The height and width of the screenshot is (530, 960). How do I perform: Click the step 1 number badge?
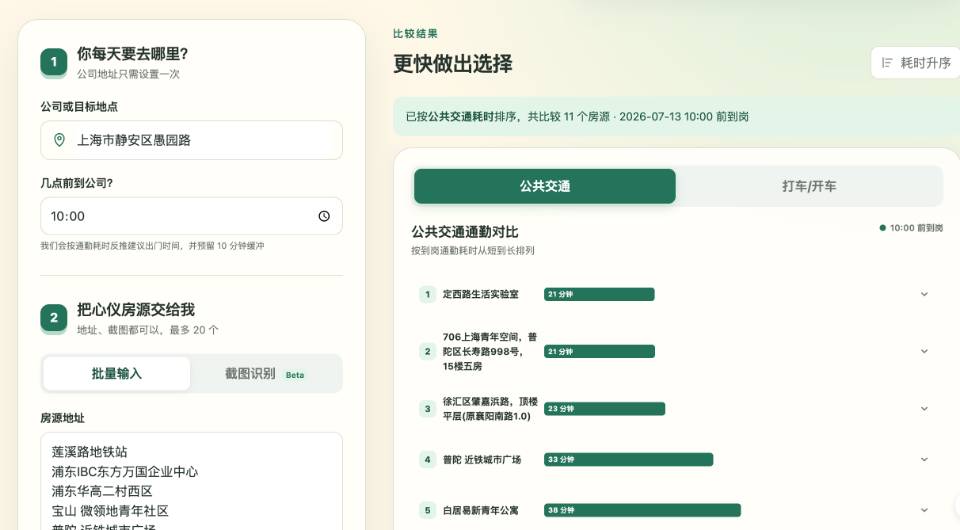[54, 62]
